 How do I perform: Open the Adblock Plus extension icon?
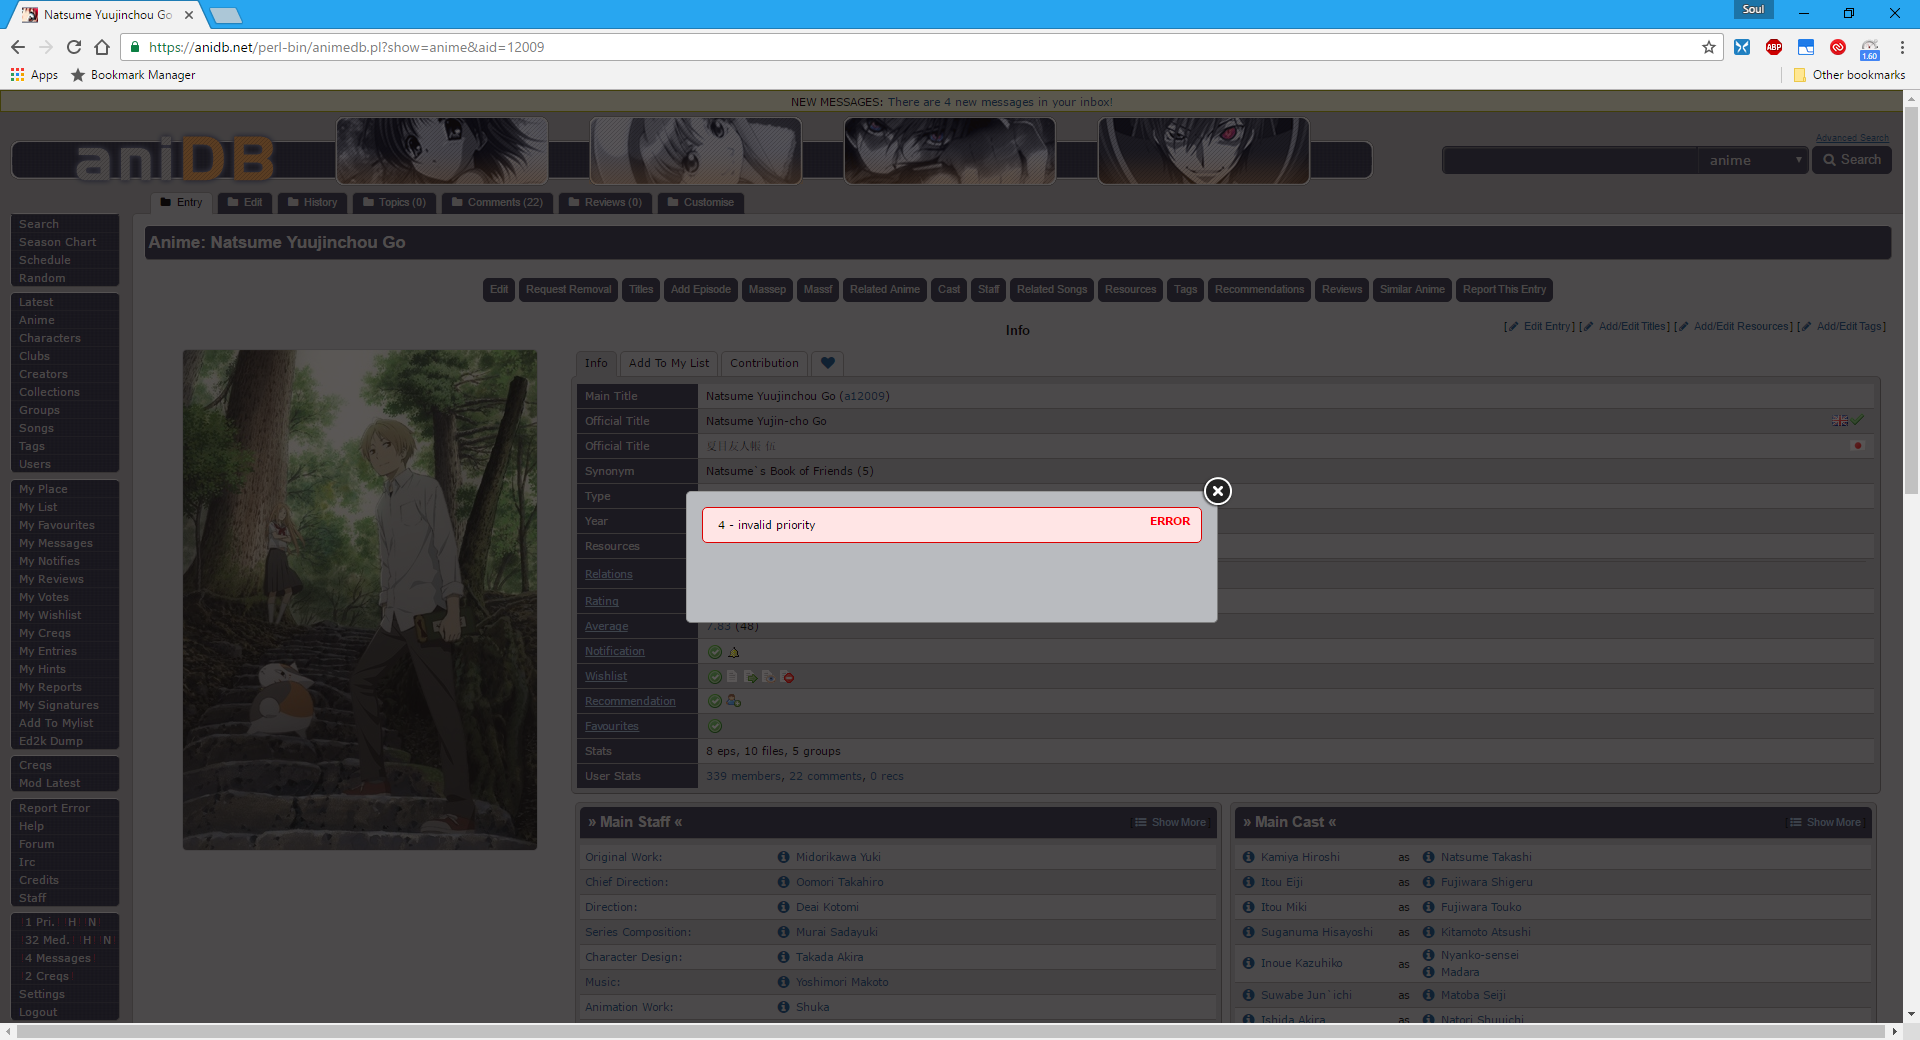pyautogui.click(x=1773, y=47)
